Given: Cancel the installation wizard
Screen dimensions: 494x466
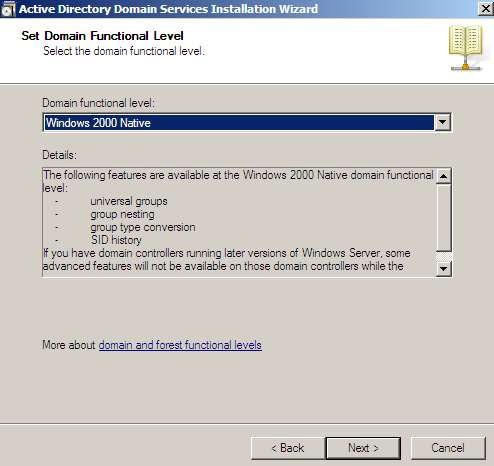Looking at the screenshot, I should (x=448, y=448).
